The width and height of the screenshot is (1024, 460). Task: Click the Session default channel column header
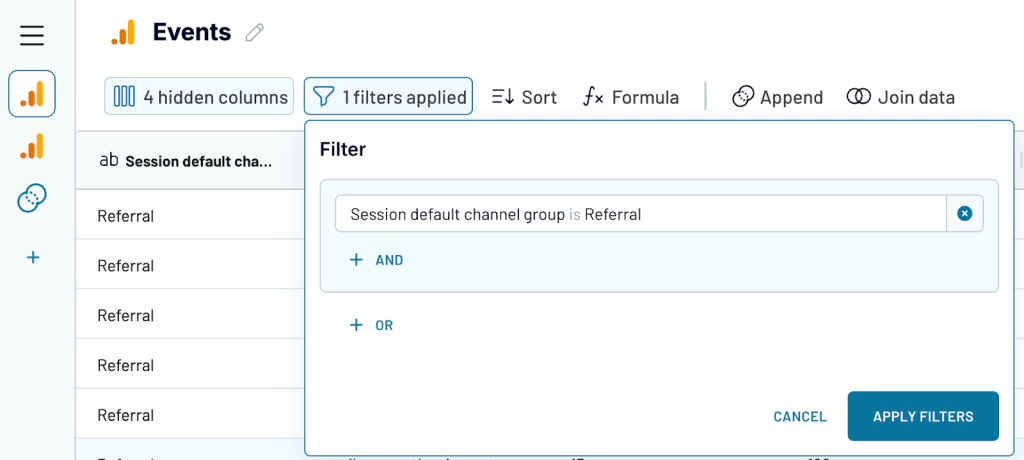point(190,161)
